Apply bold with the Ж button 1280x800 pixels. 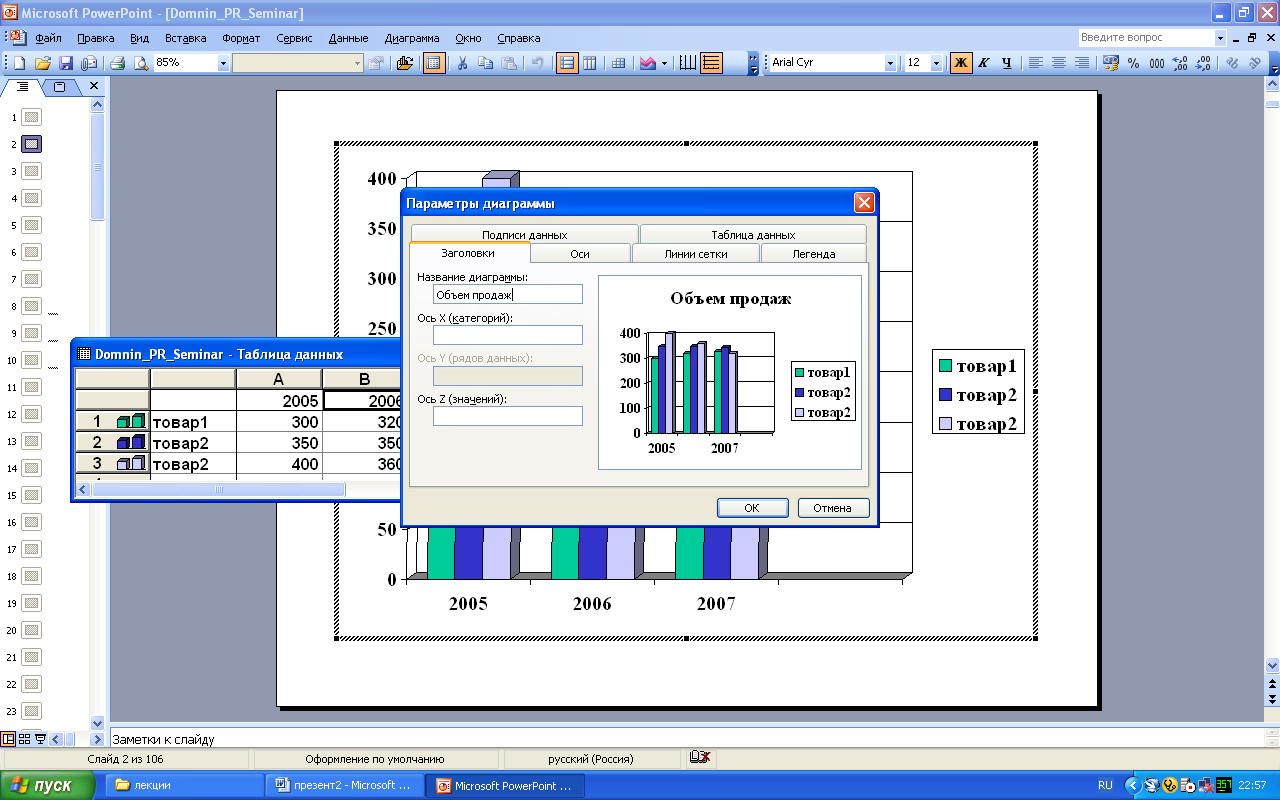click(960, 63)
